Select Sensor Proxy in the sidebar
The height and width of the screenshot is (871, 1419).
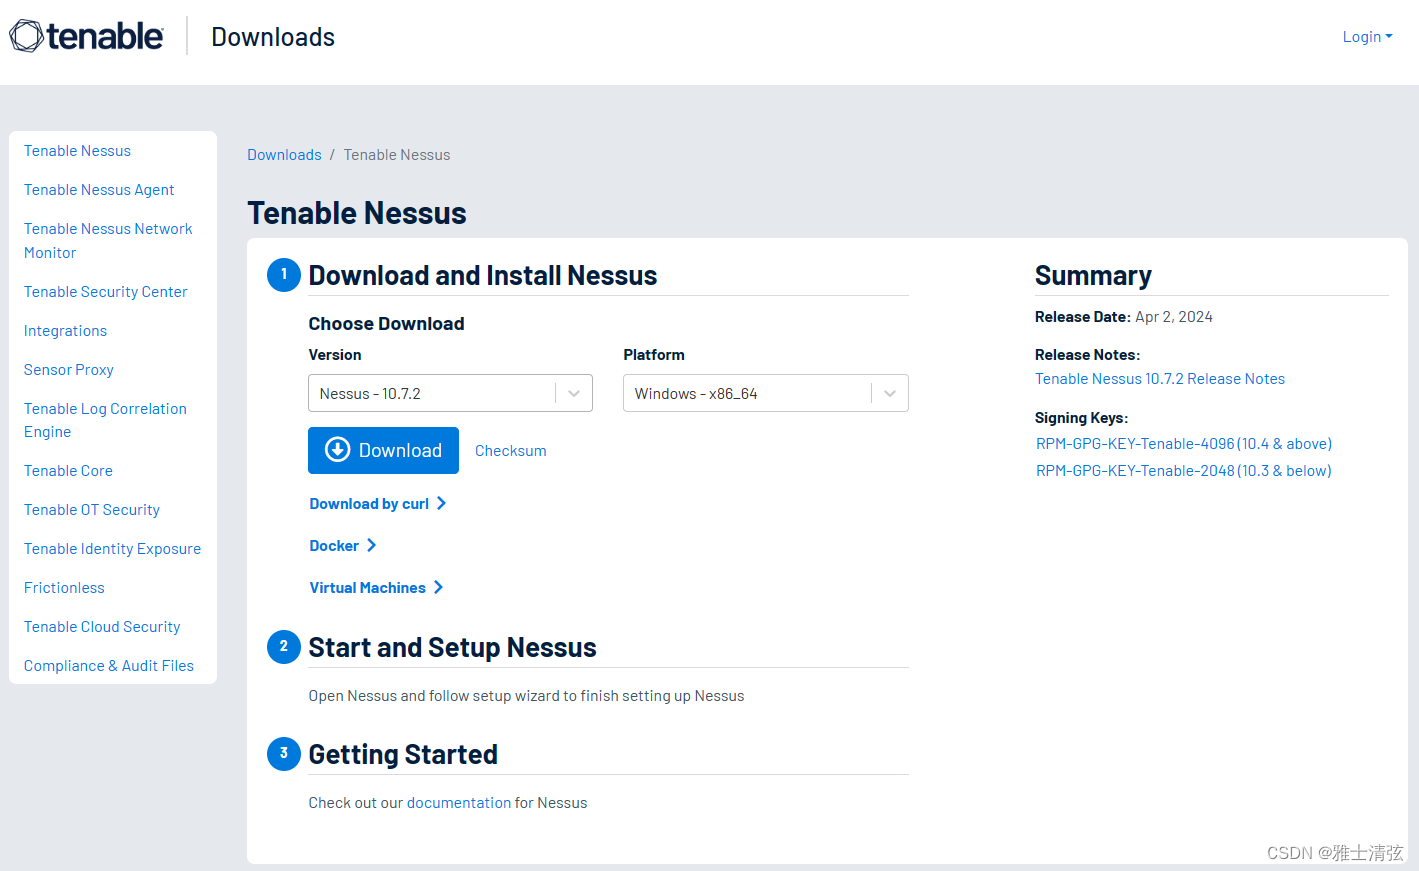[x=69, y=370]
